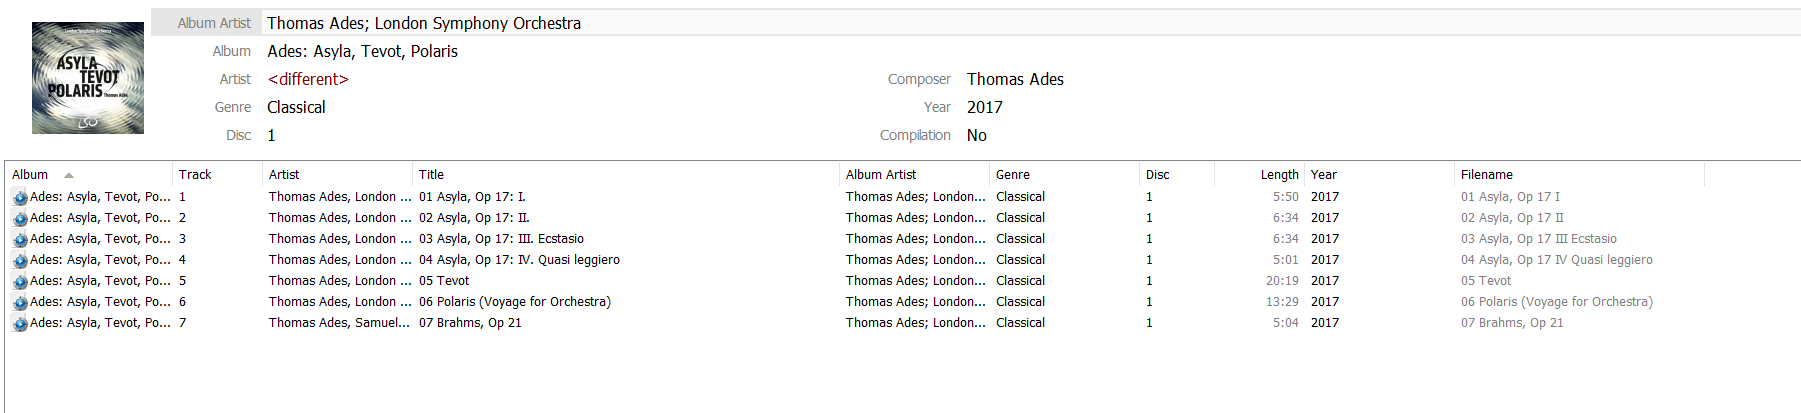
Task: Click the file icon of track 4 row
Action: pos(20,261)
